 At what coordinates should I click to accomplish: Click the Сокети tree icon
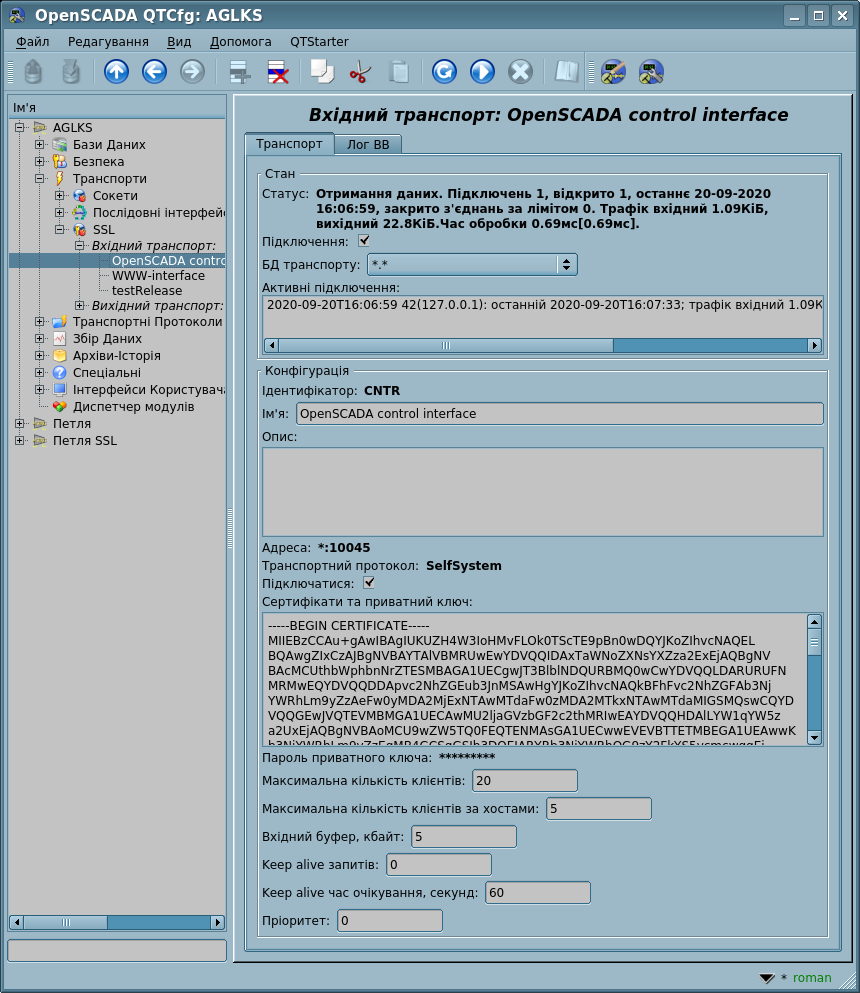point(80,196)
